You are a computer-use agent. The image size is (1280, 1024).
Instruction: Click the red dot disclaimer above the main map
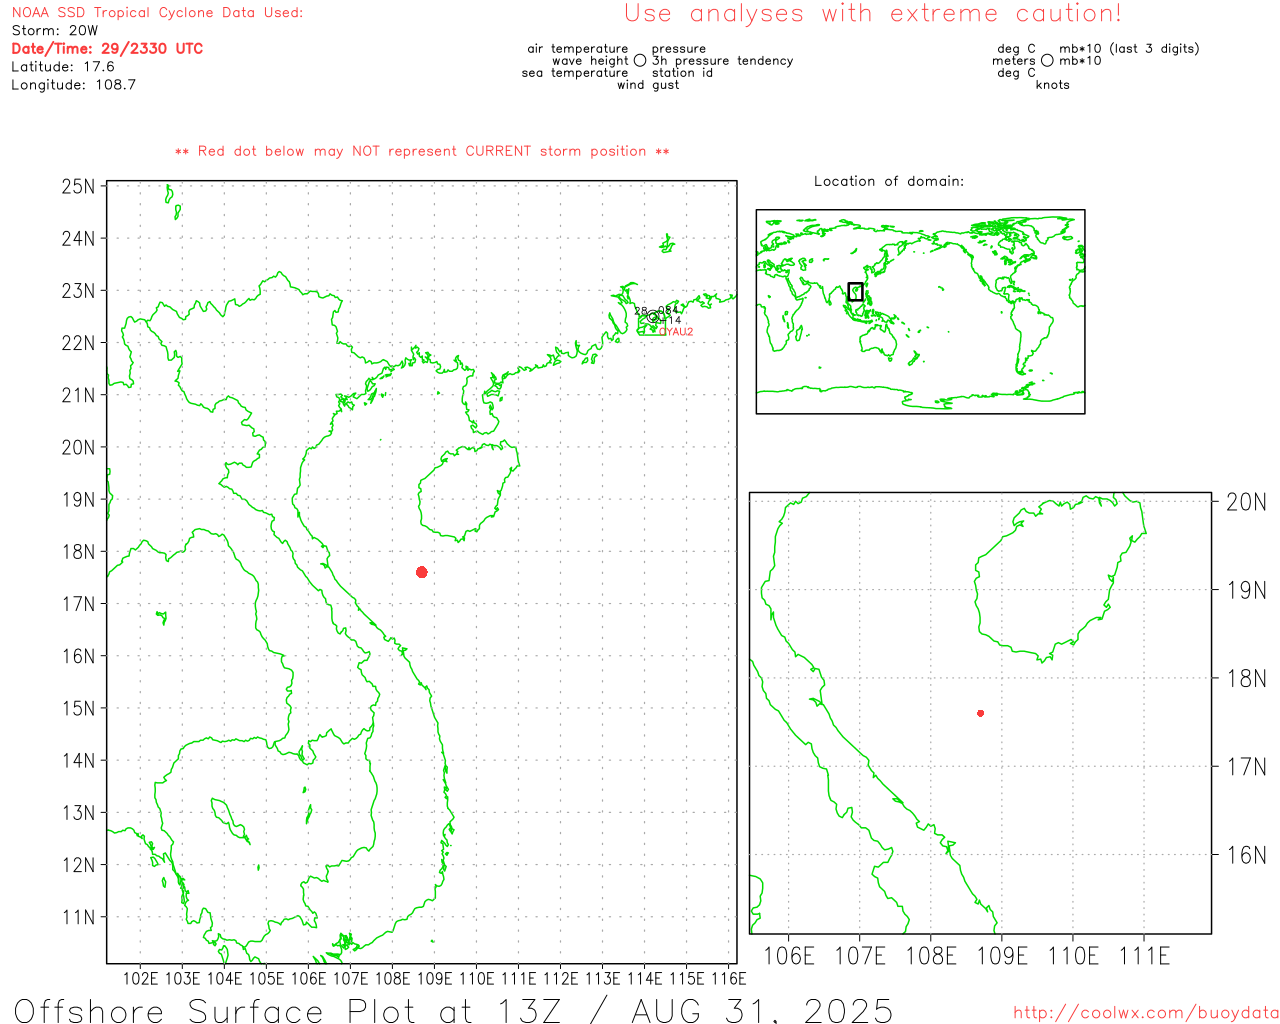pyautogui.click(x=422, y=152)
